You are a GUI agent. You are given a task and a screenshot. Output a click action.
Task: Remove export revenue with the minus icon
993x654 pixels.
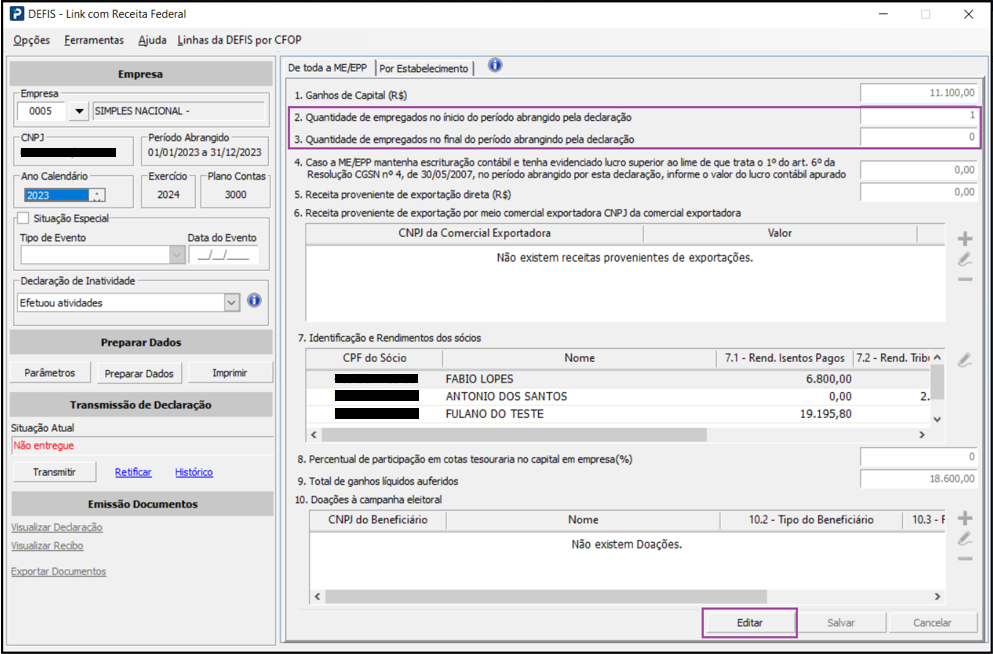(x=964, y=279)
